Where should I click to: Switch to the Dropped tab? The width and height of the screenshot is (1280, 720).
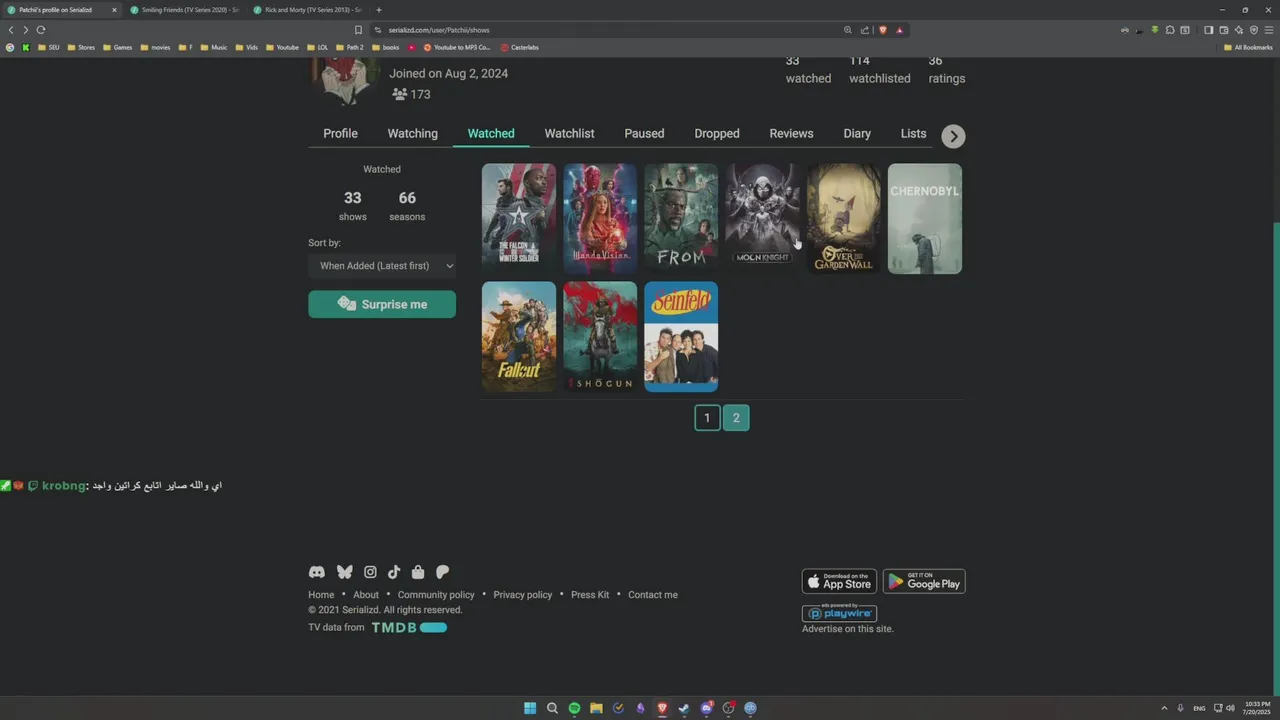[717, 134]
